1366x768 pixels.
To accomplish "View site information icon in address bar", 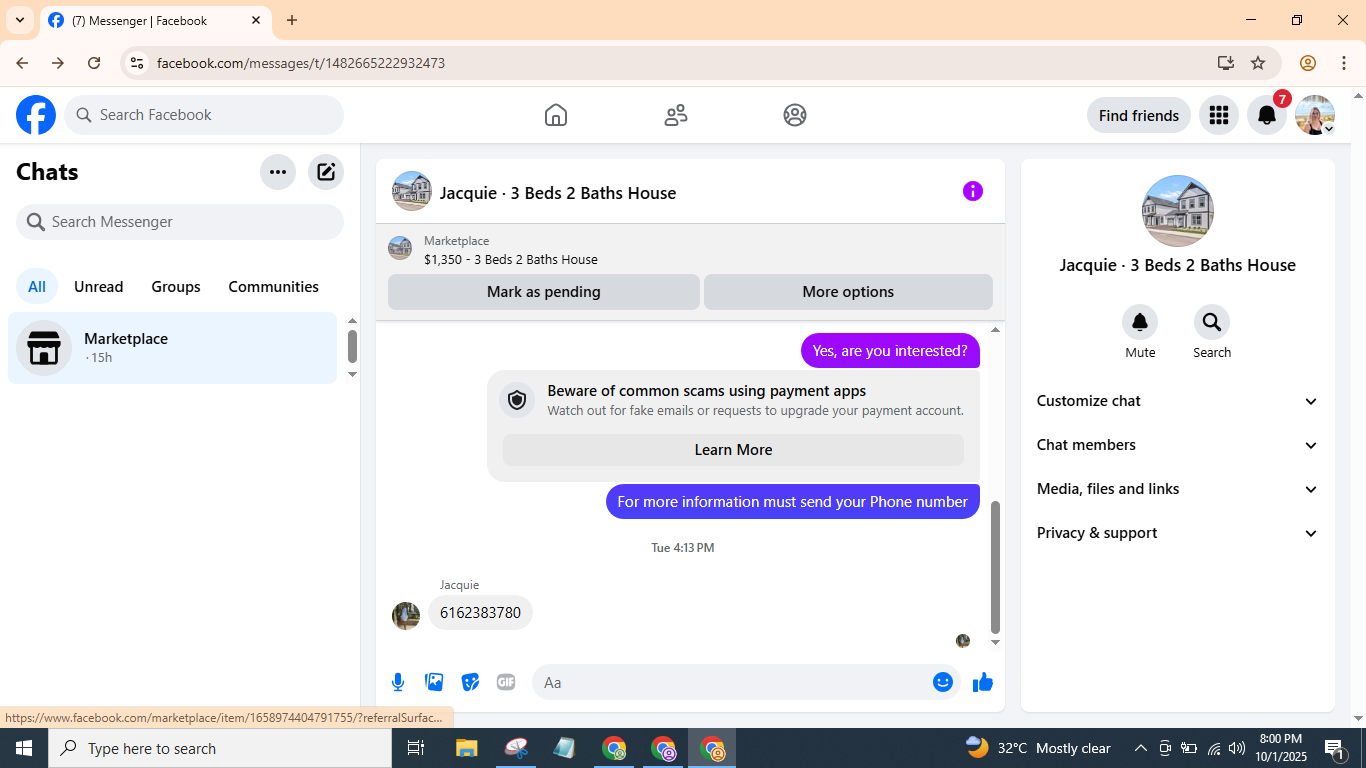I will pos(137,63).
